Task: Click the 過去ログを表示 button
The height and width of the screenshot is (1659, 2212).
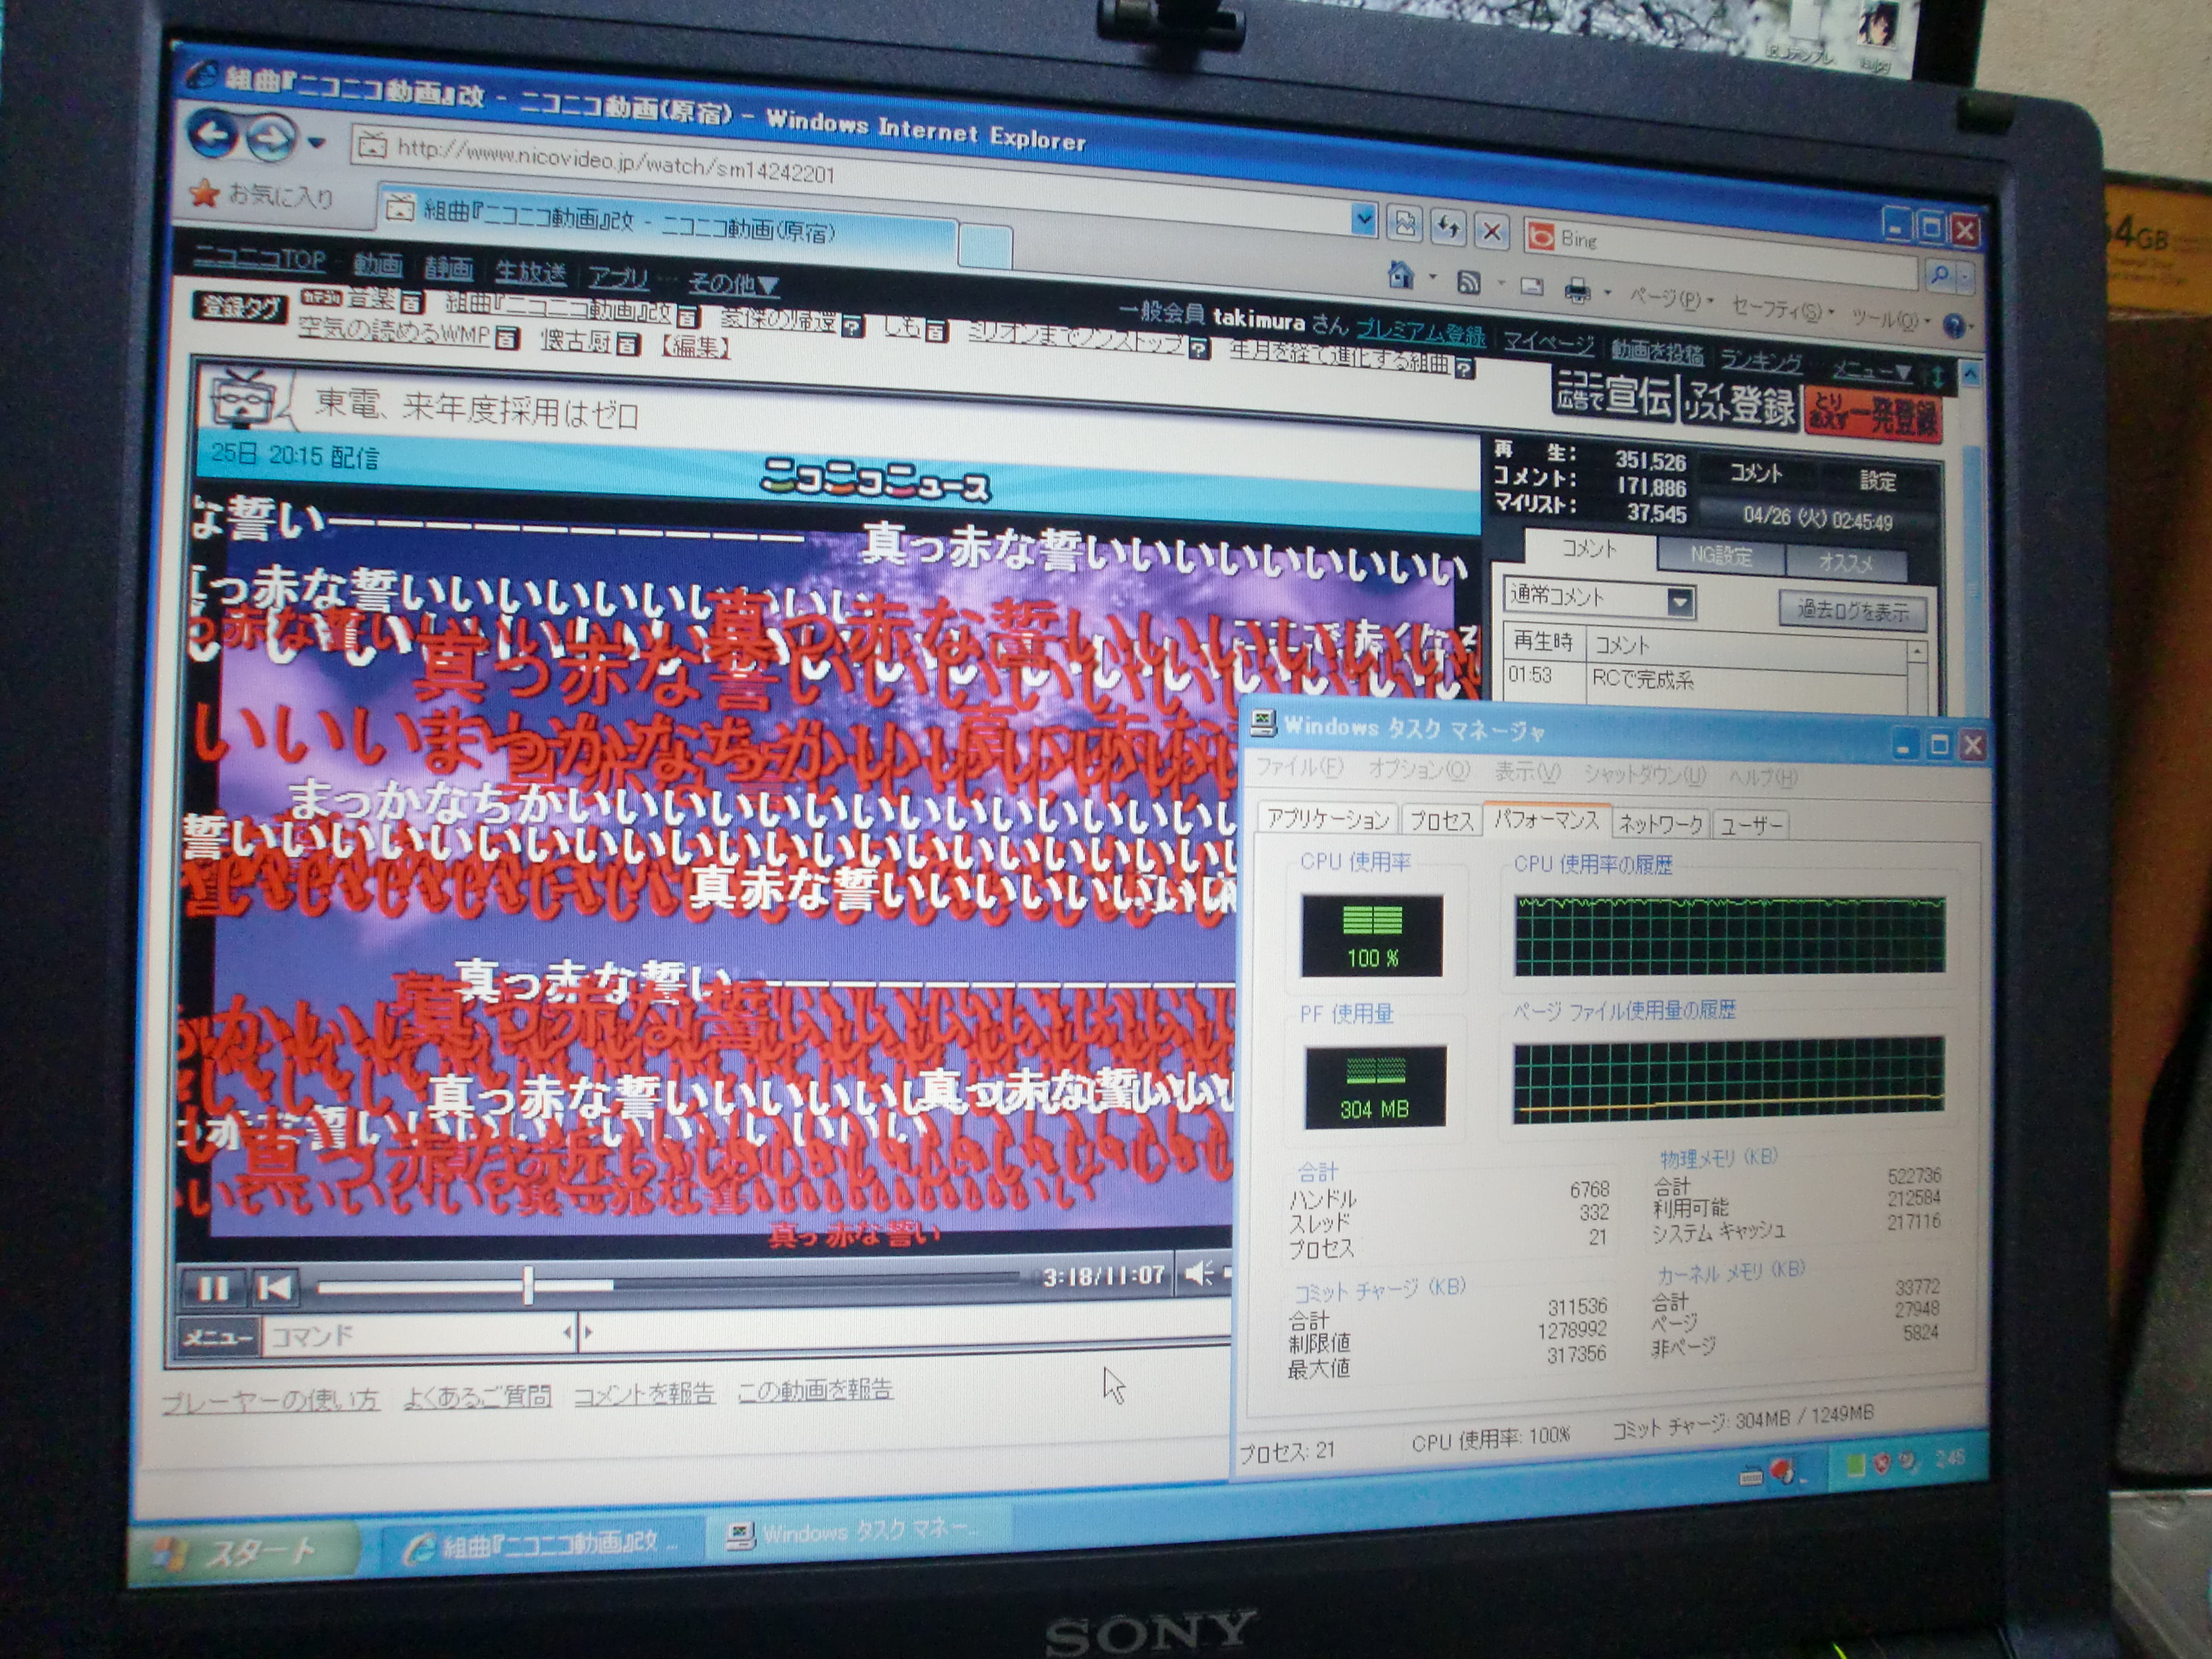Action: coord(1853,610)
